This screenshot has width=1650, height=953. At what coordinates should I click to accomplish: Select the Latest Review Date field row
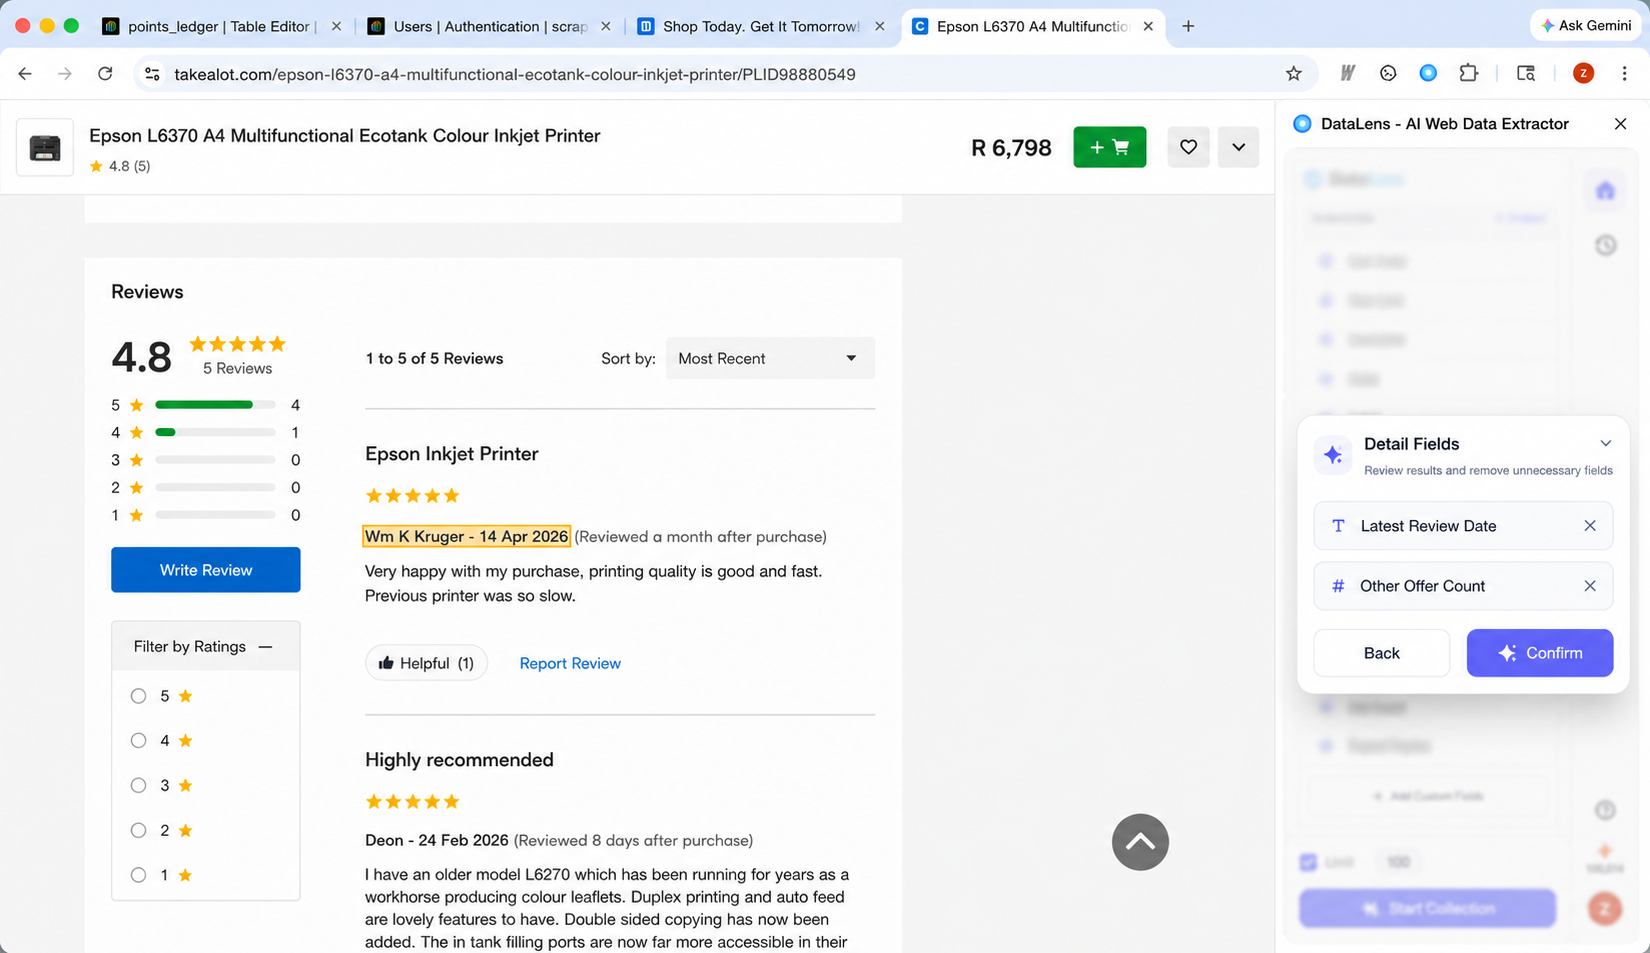pyautogui.click(x=1463, y=526)
